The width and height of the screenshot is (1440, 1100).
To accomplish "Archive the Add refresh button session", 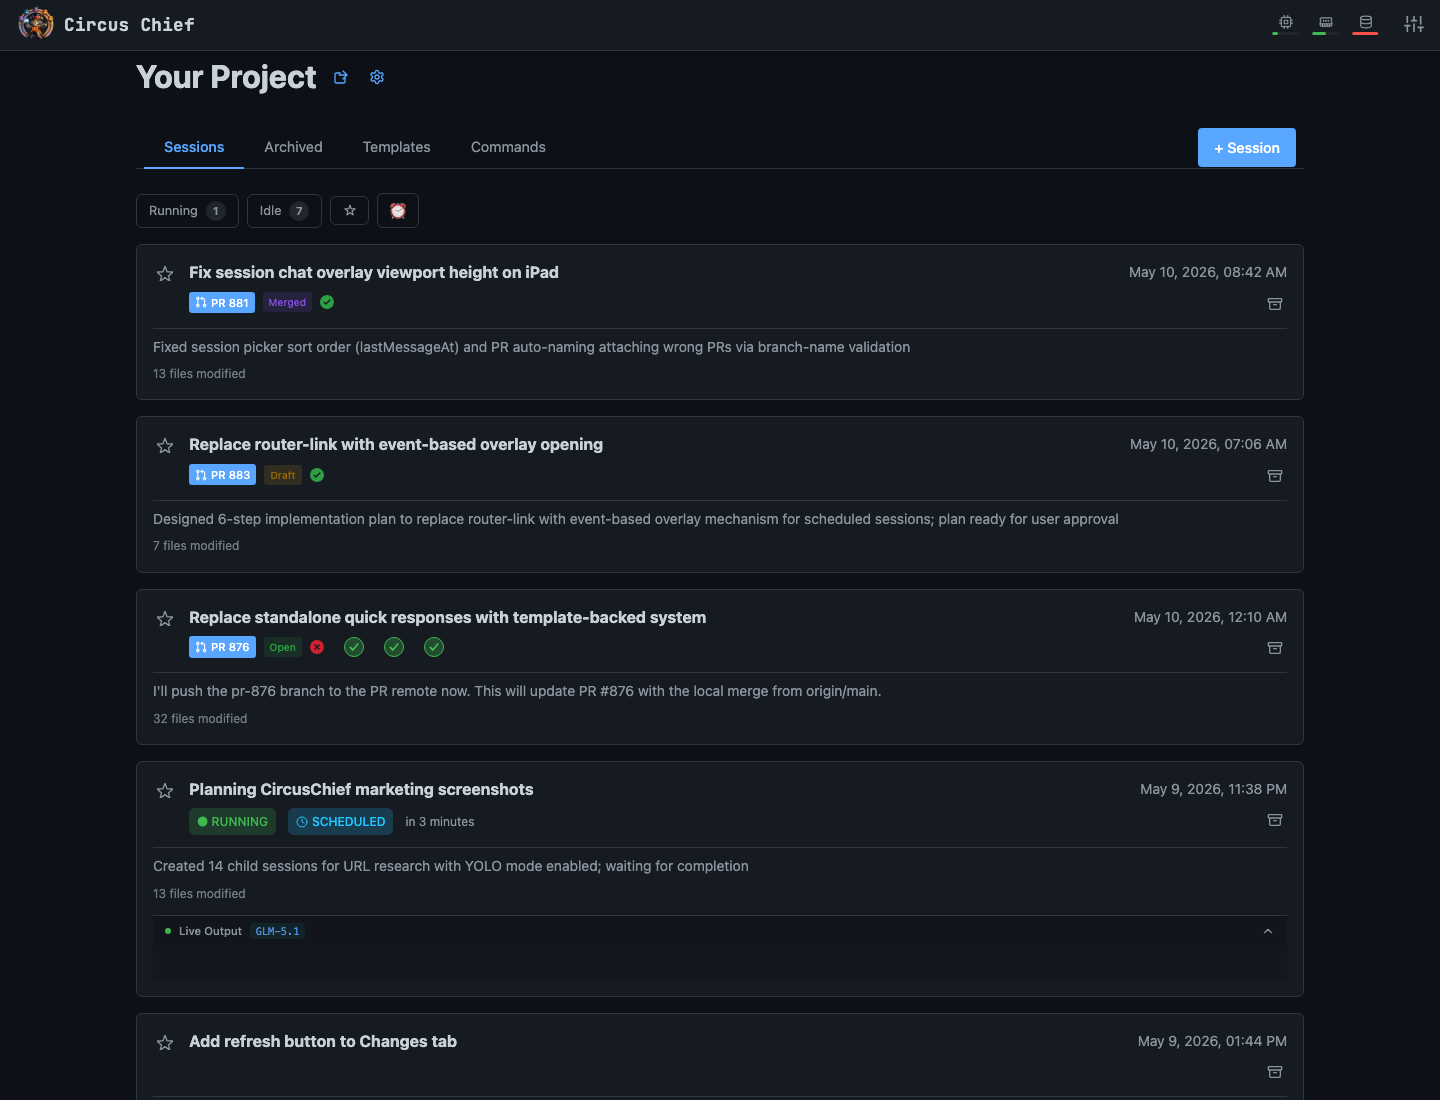I will (1275, 1072).
